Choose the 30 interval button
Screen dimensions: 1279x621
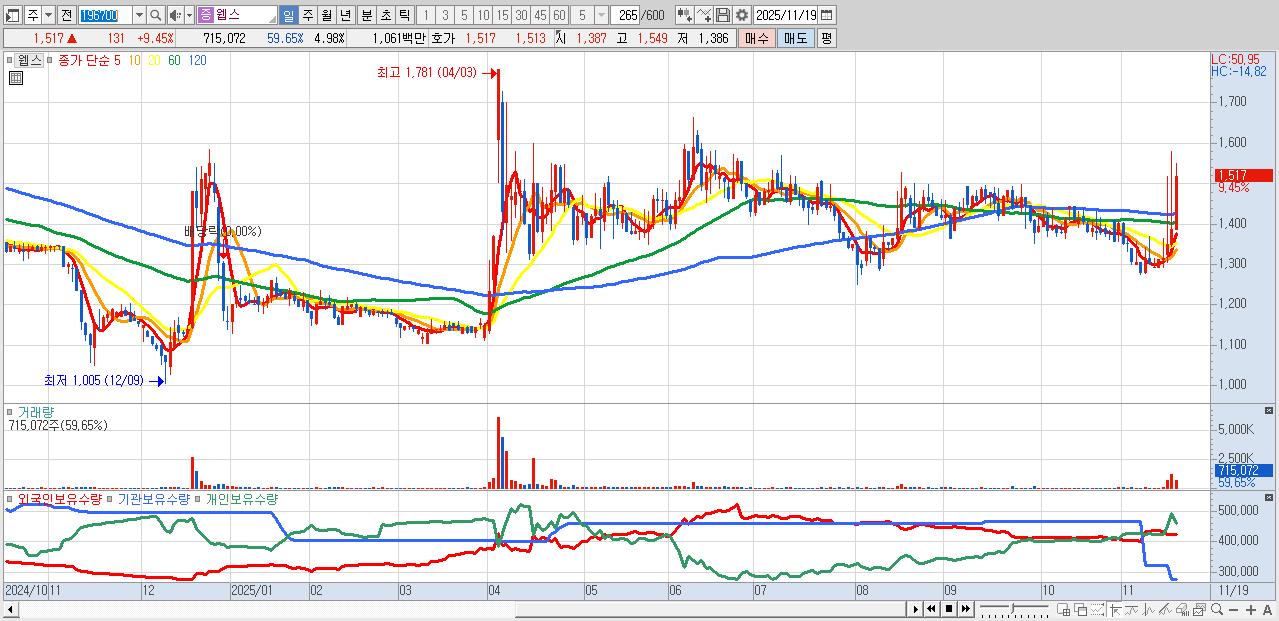[x=521, y=15]
